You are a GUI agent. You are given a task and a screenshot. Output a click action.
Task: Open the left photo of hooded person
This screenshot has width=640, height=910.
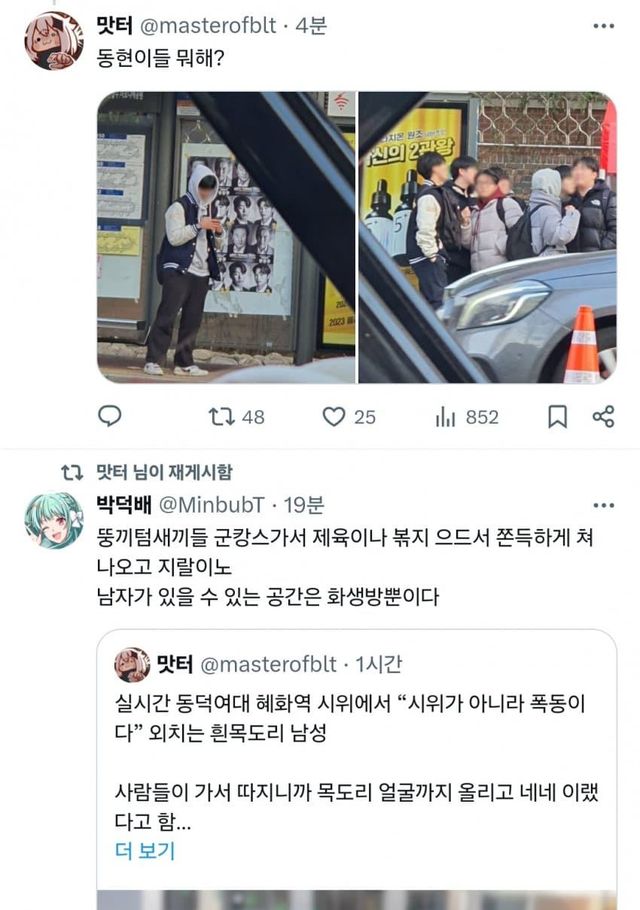226,237
